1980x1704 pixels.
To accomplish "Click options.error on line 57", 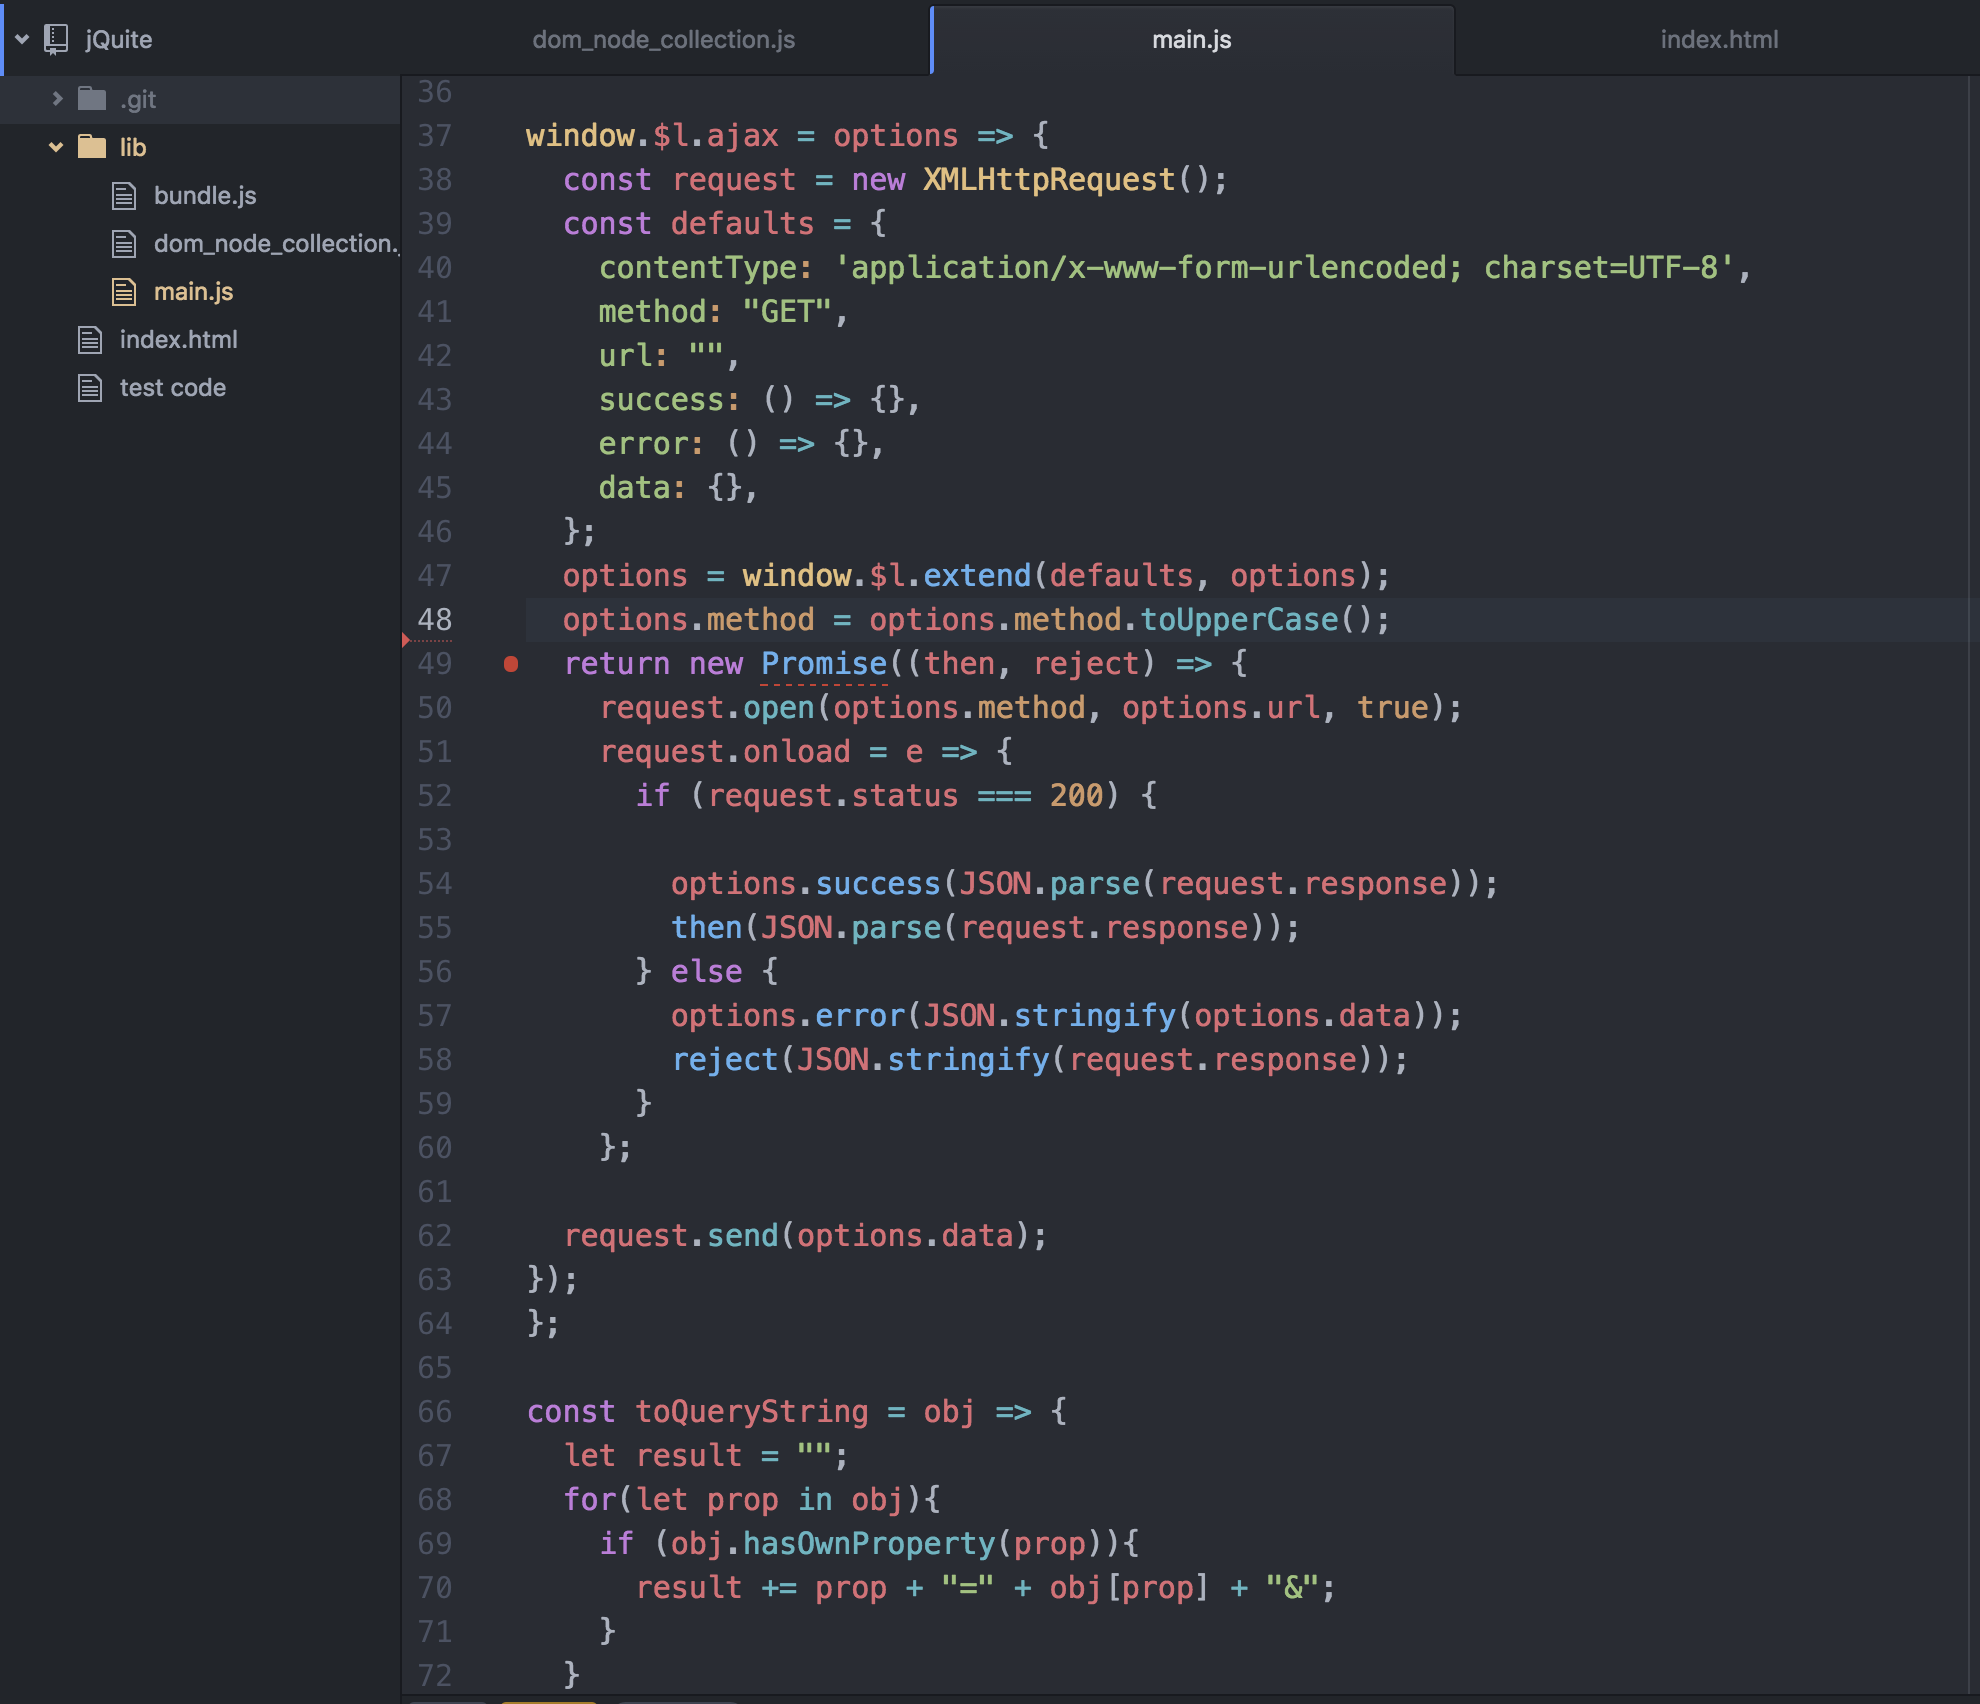I will [x=788, y=1016].
